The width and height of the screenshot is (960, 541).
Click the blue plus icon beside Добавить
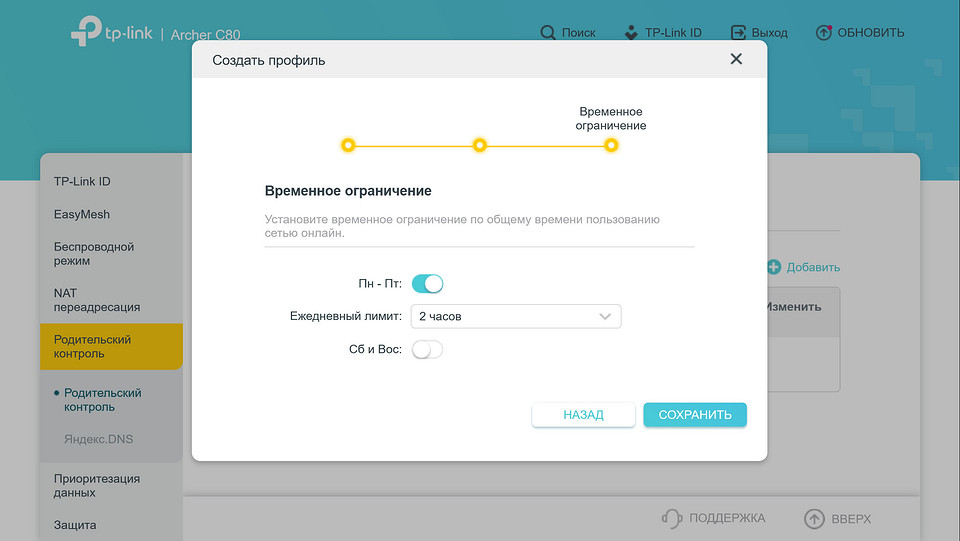point(774,267)
